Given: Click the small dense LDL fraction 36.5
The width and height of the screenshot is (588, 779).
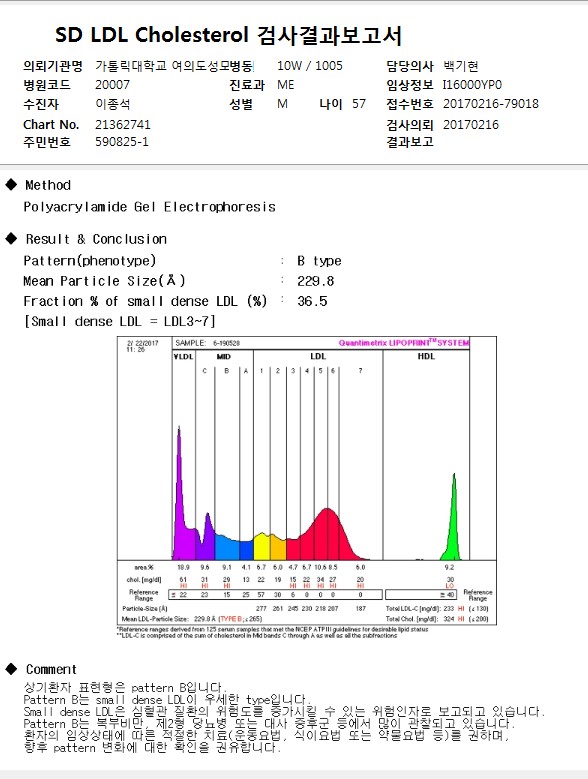Looking at the screenshot, I should coord(312,301).
